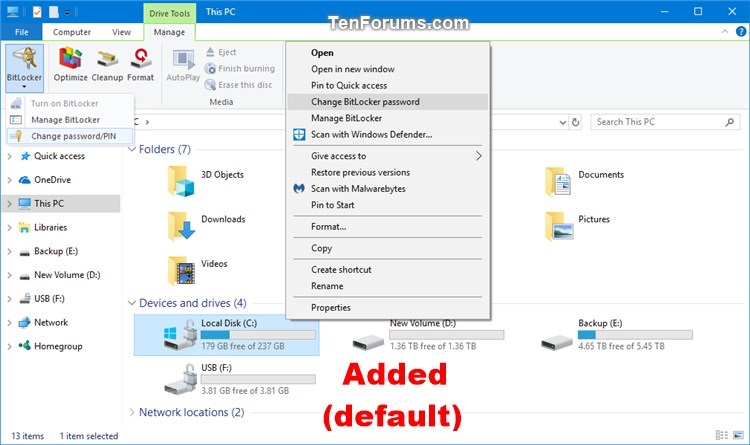Choose Manage BitLocker in context menu
Screen dimensions: 750x445
coord(388,118)
